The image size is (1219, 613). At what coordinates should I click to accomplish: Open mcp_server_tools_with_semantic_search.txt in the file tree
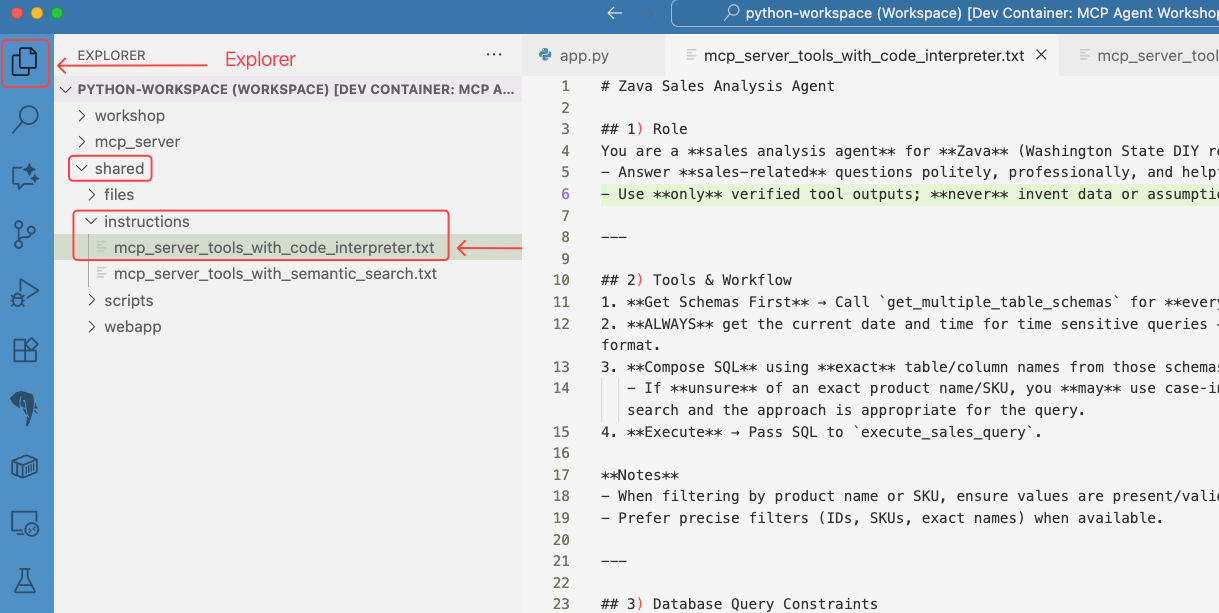pos(275,274)
